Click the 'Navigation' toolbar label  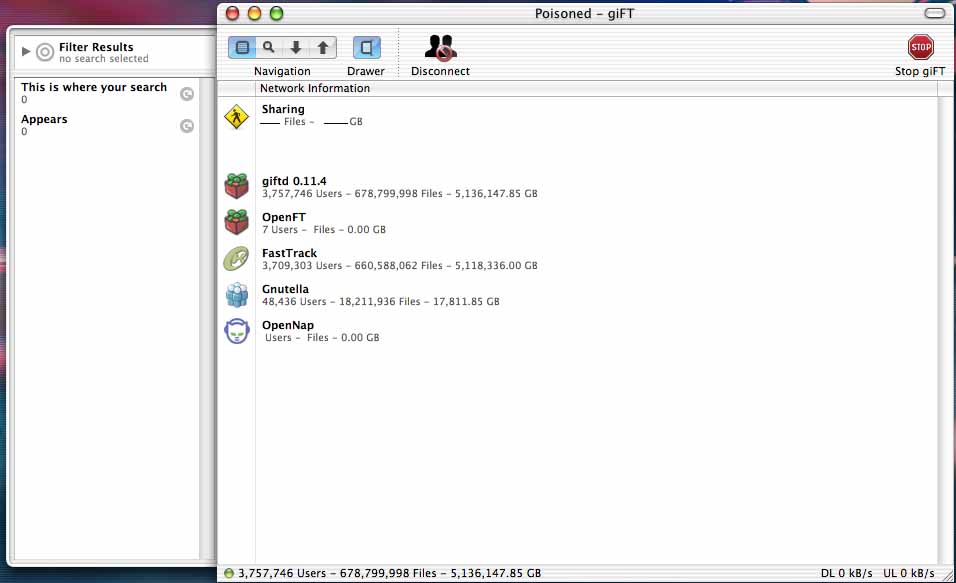pos(282,71)
